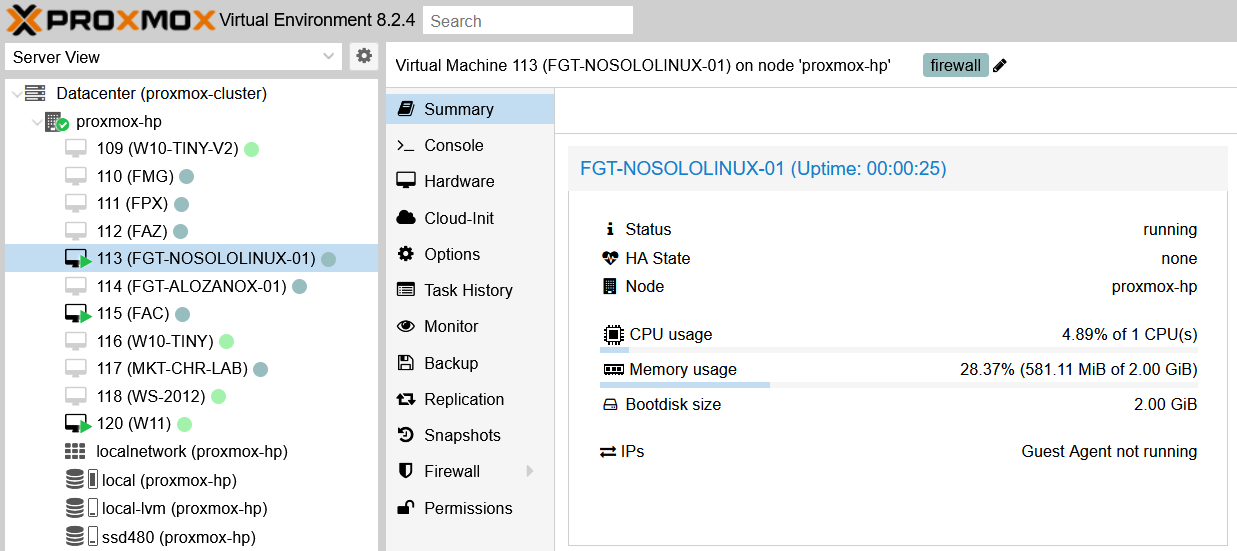This screenshot has height=551, width=1237.
Task: Click the 'Guest Agent not running' text
Action: (1109, 452)
